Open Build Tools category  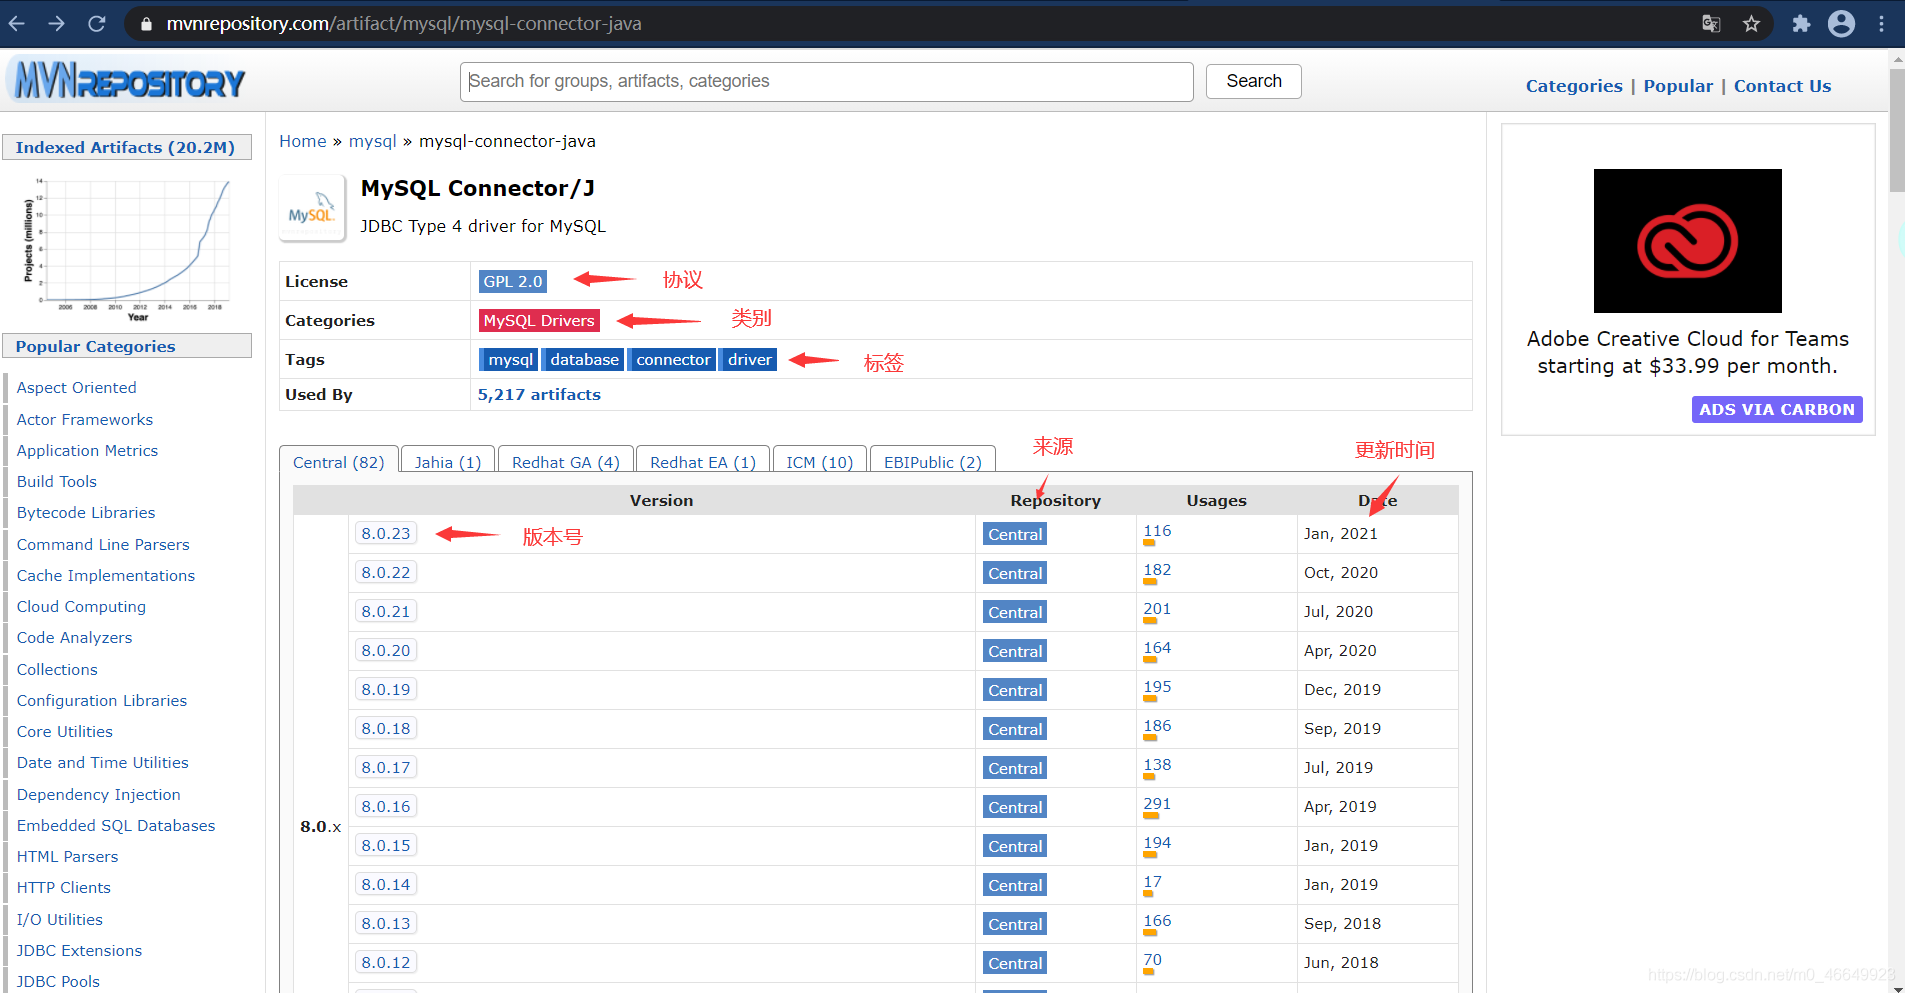pyautogui.click(x=57, y=481)
